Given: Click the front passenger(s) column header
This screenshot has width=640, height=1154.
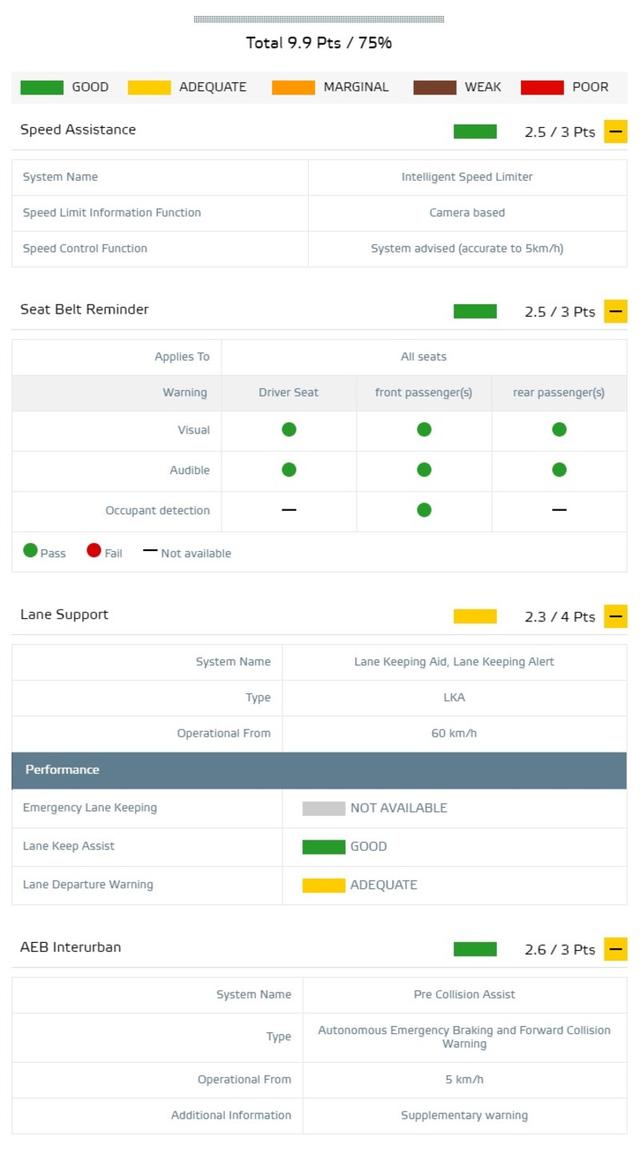Looking at the screenshot, I should coord(424,393).
